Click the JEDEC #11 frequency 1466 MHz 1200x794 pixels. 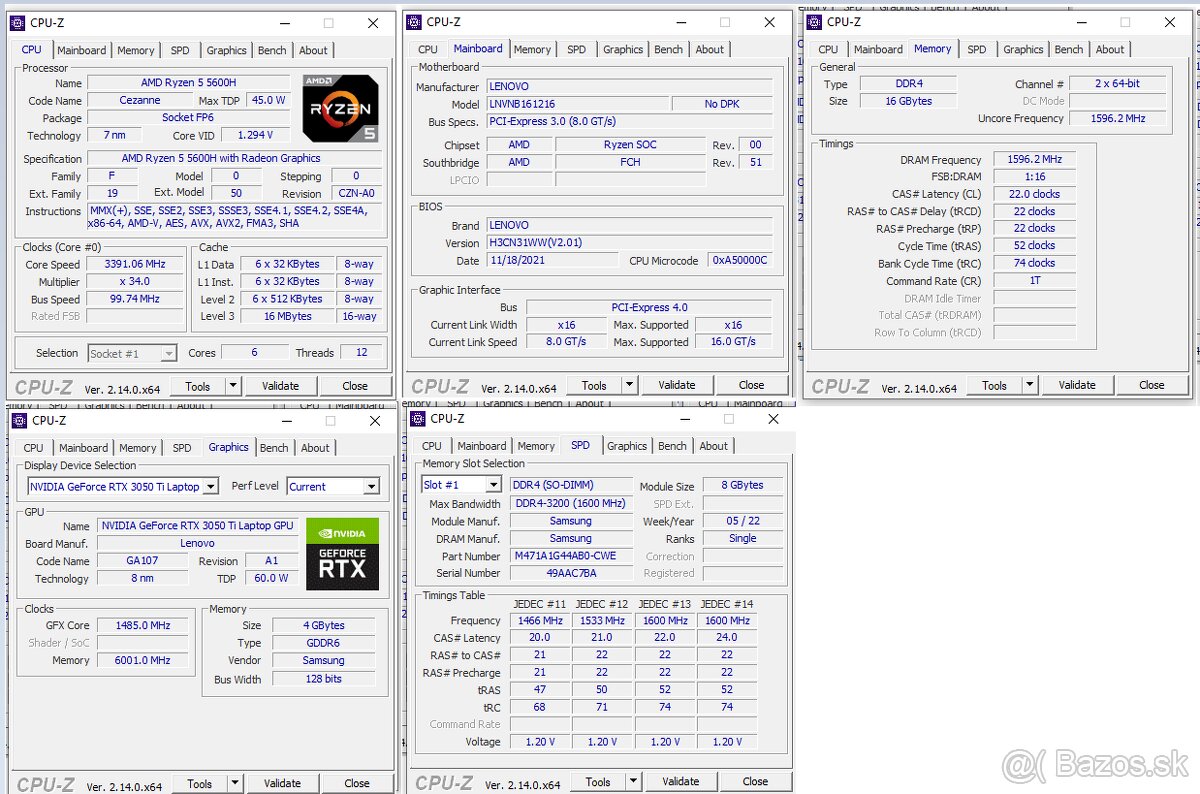pyautogui.click(x=540, y=620)
